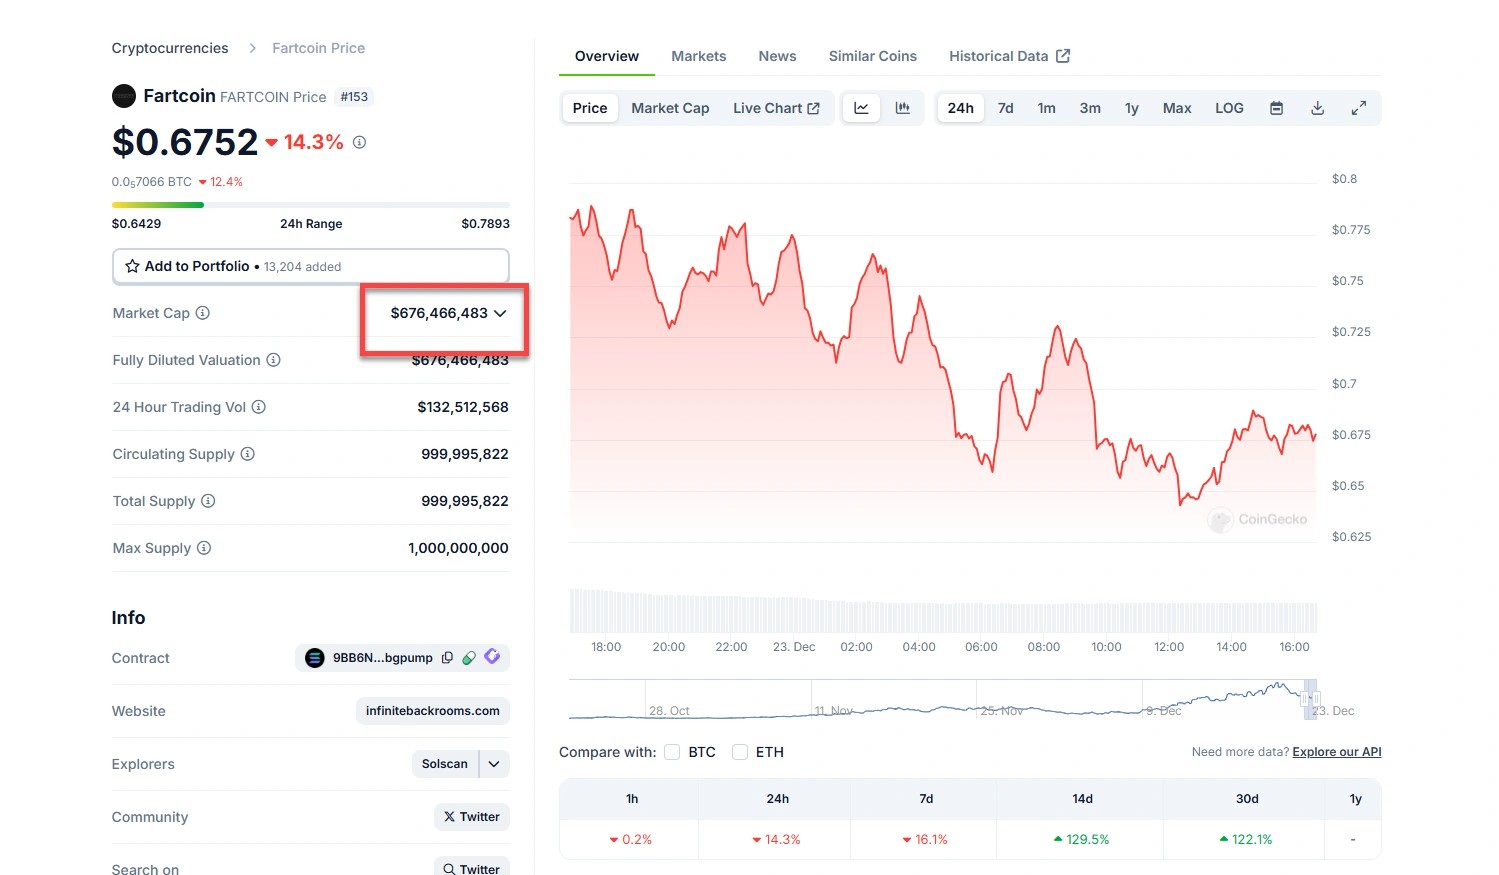
Task: Enable the BTC comparison checkbox
Action: tap(672, 752)
